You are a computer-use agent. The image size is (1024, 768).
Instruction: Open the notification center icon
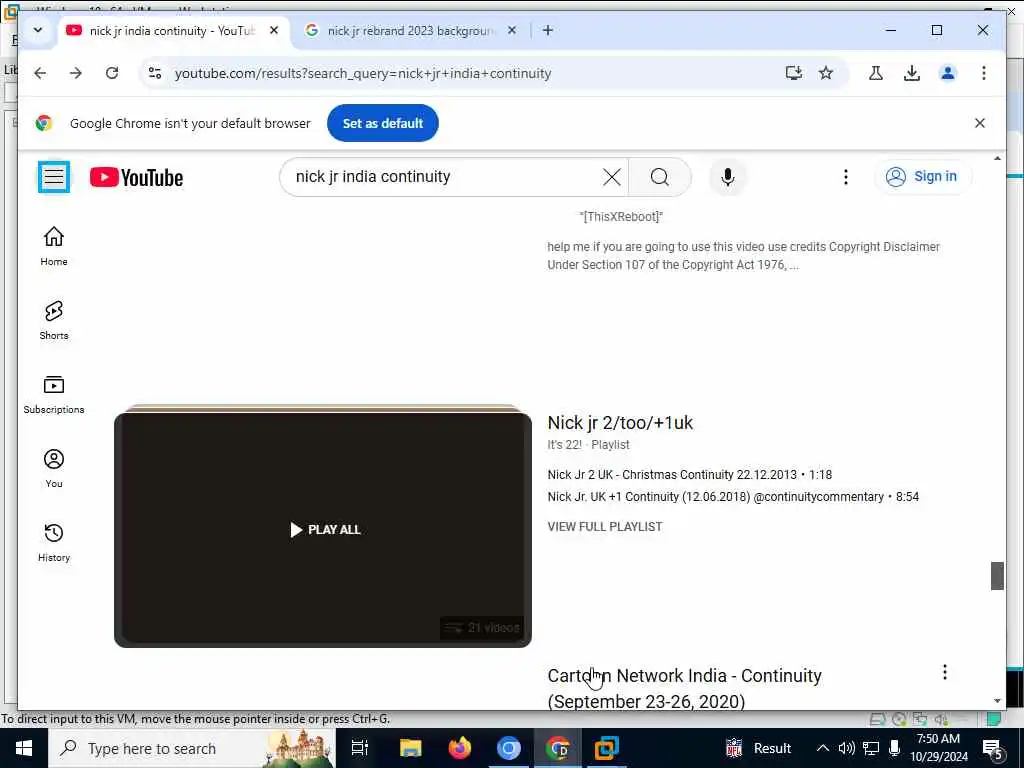coord(993,748)
